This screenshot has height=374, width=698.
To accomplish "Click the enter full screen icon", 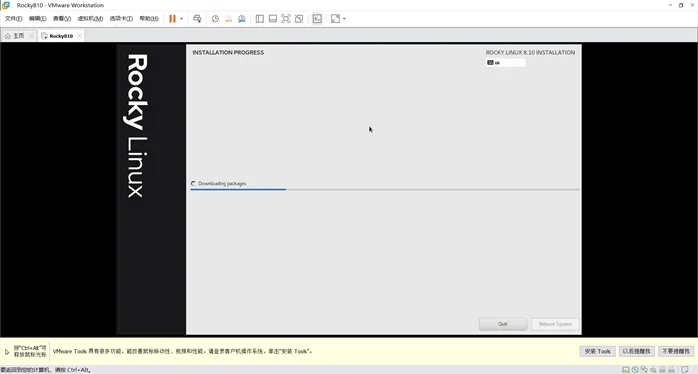I will point(286,19).
